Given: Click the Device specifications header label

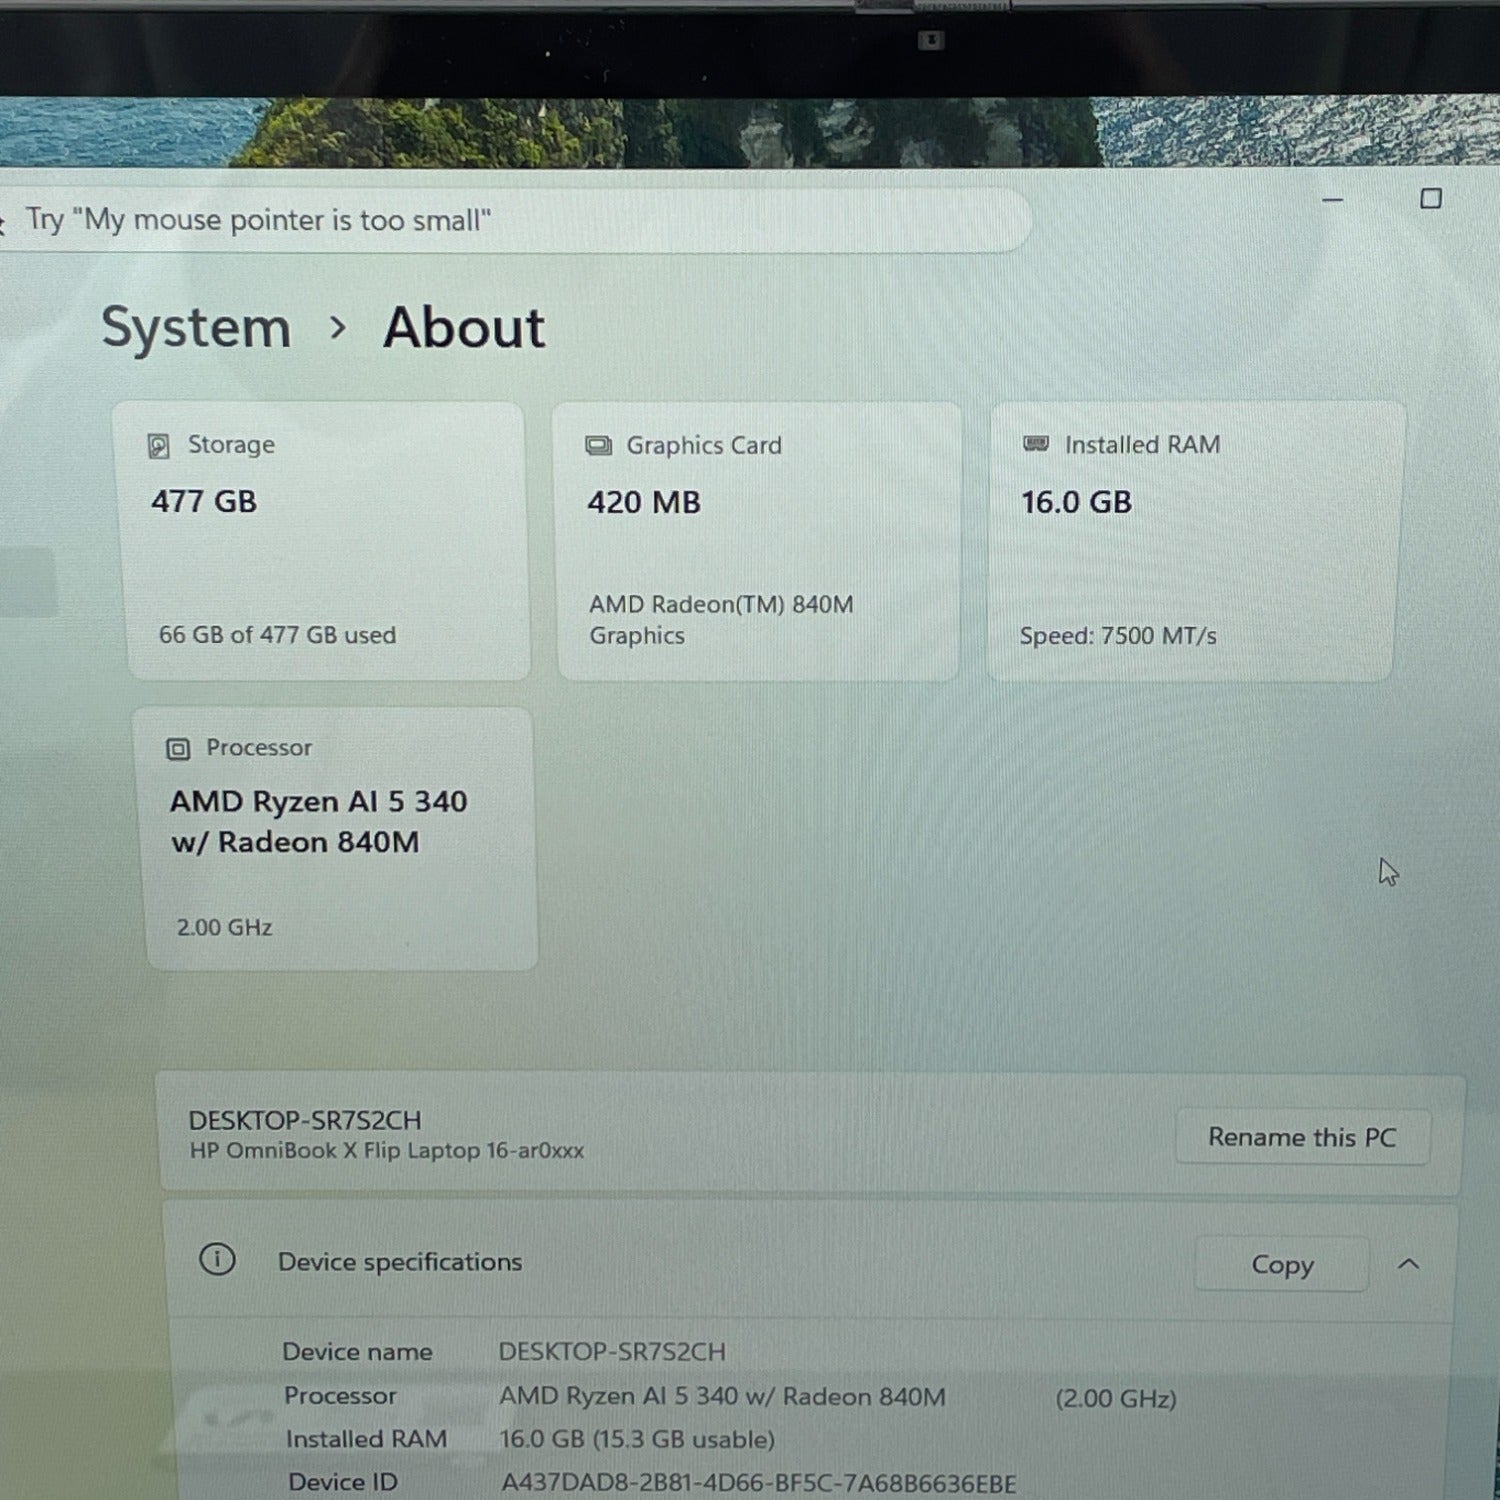Looking at the screenshot, I should (x=400, y=1262).
